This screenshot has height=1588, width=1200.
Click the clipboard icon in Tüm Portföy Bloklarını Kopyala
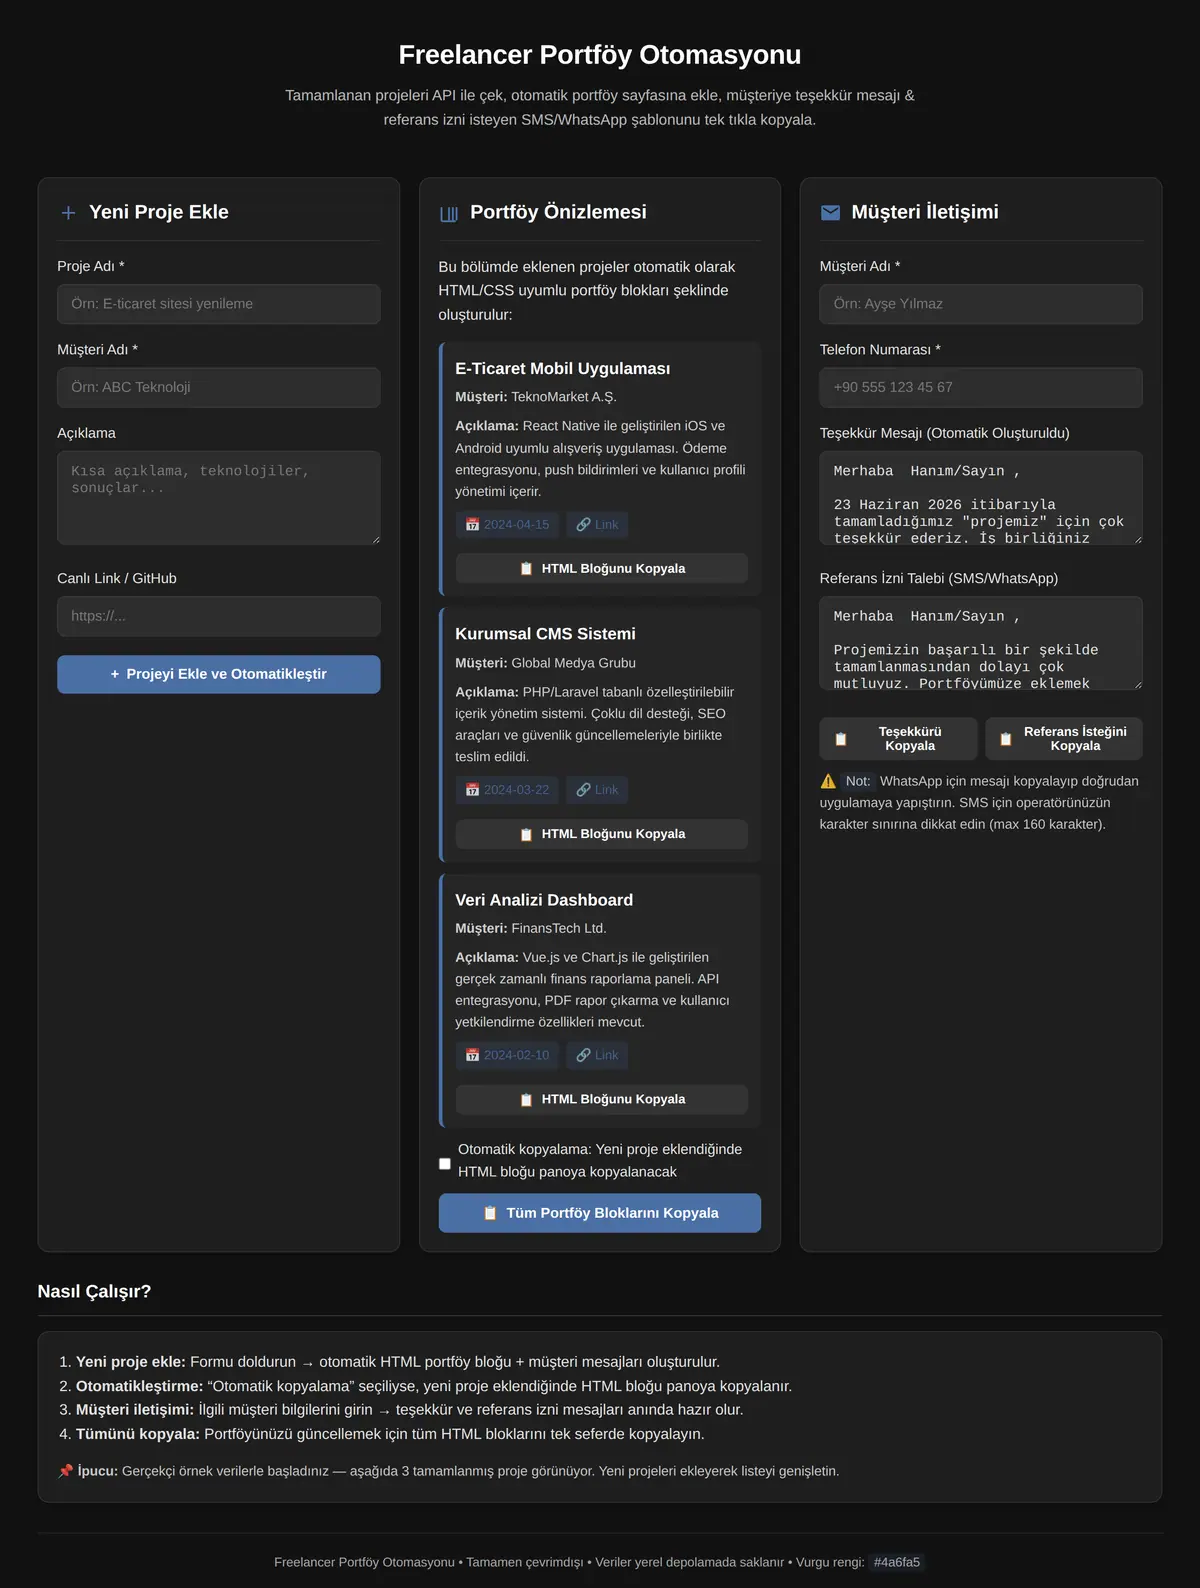coord(490,1213)
